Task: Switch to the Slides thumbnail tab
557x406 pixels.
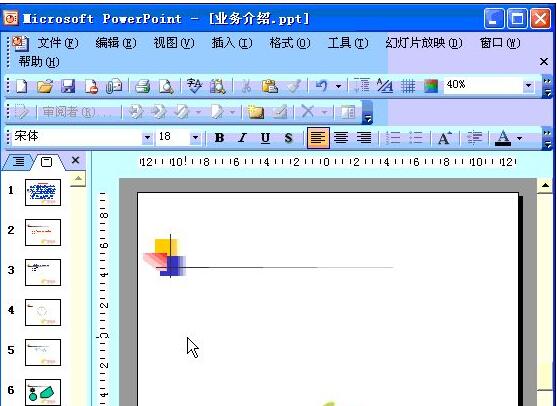Action: point(47,162)
